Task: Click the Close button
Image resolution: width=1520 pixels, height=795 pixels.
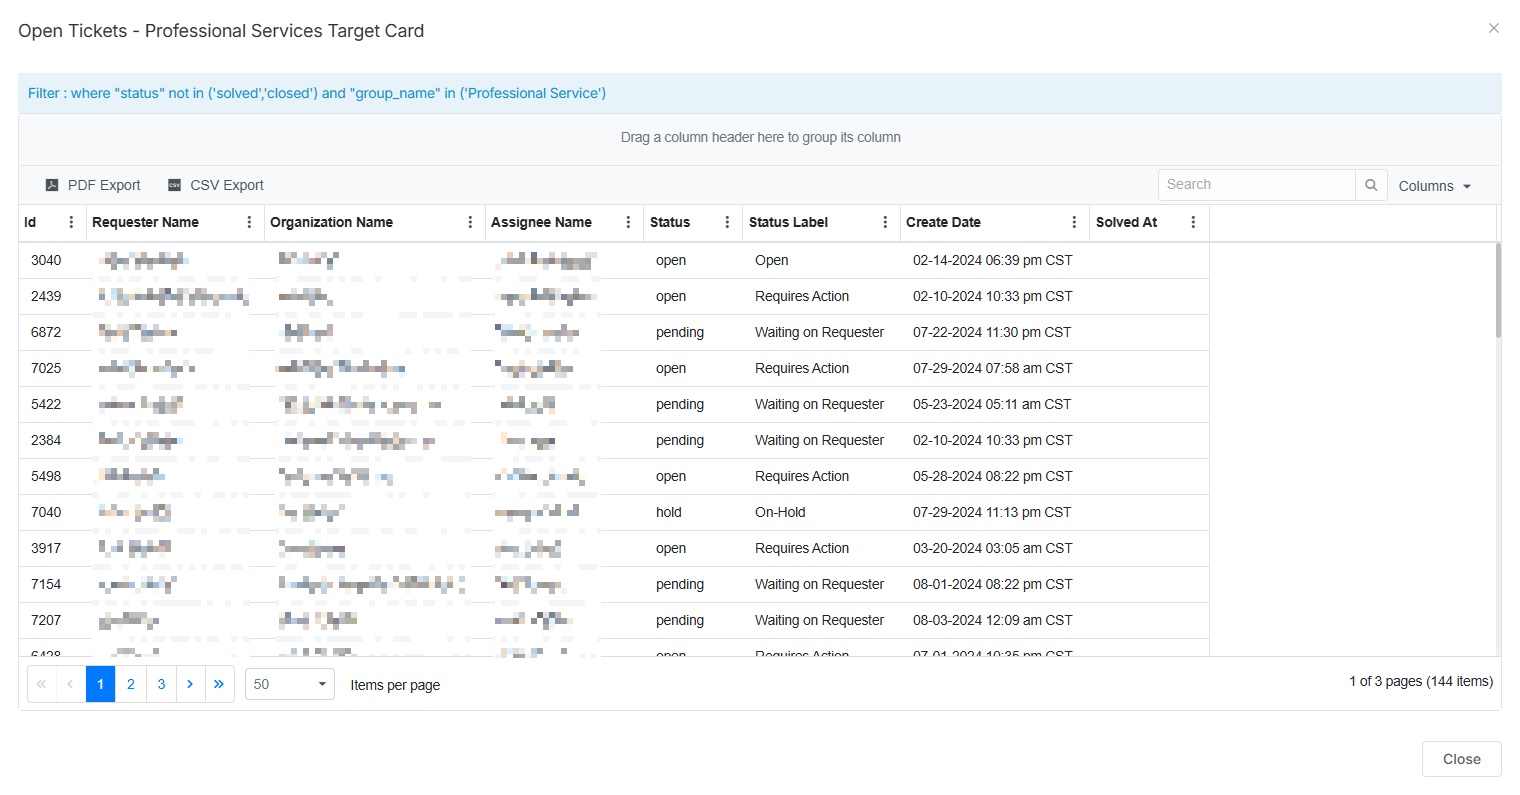Action: [1461, 759]
